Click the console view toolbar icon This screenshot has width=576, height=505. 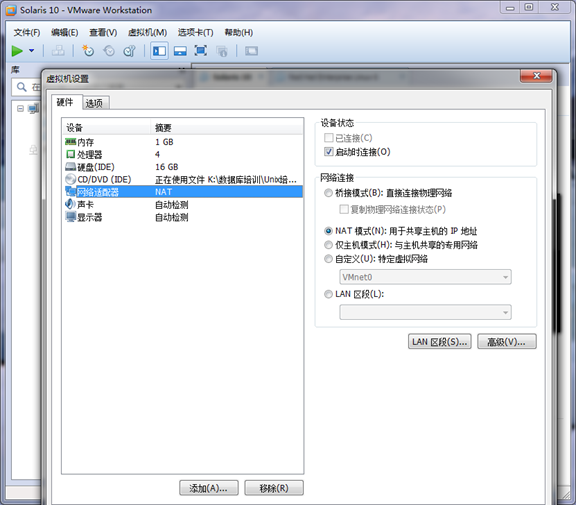coord(251,51)
